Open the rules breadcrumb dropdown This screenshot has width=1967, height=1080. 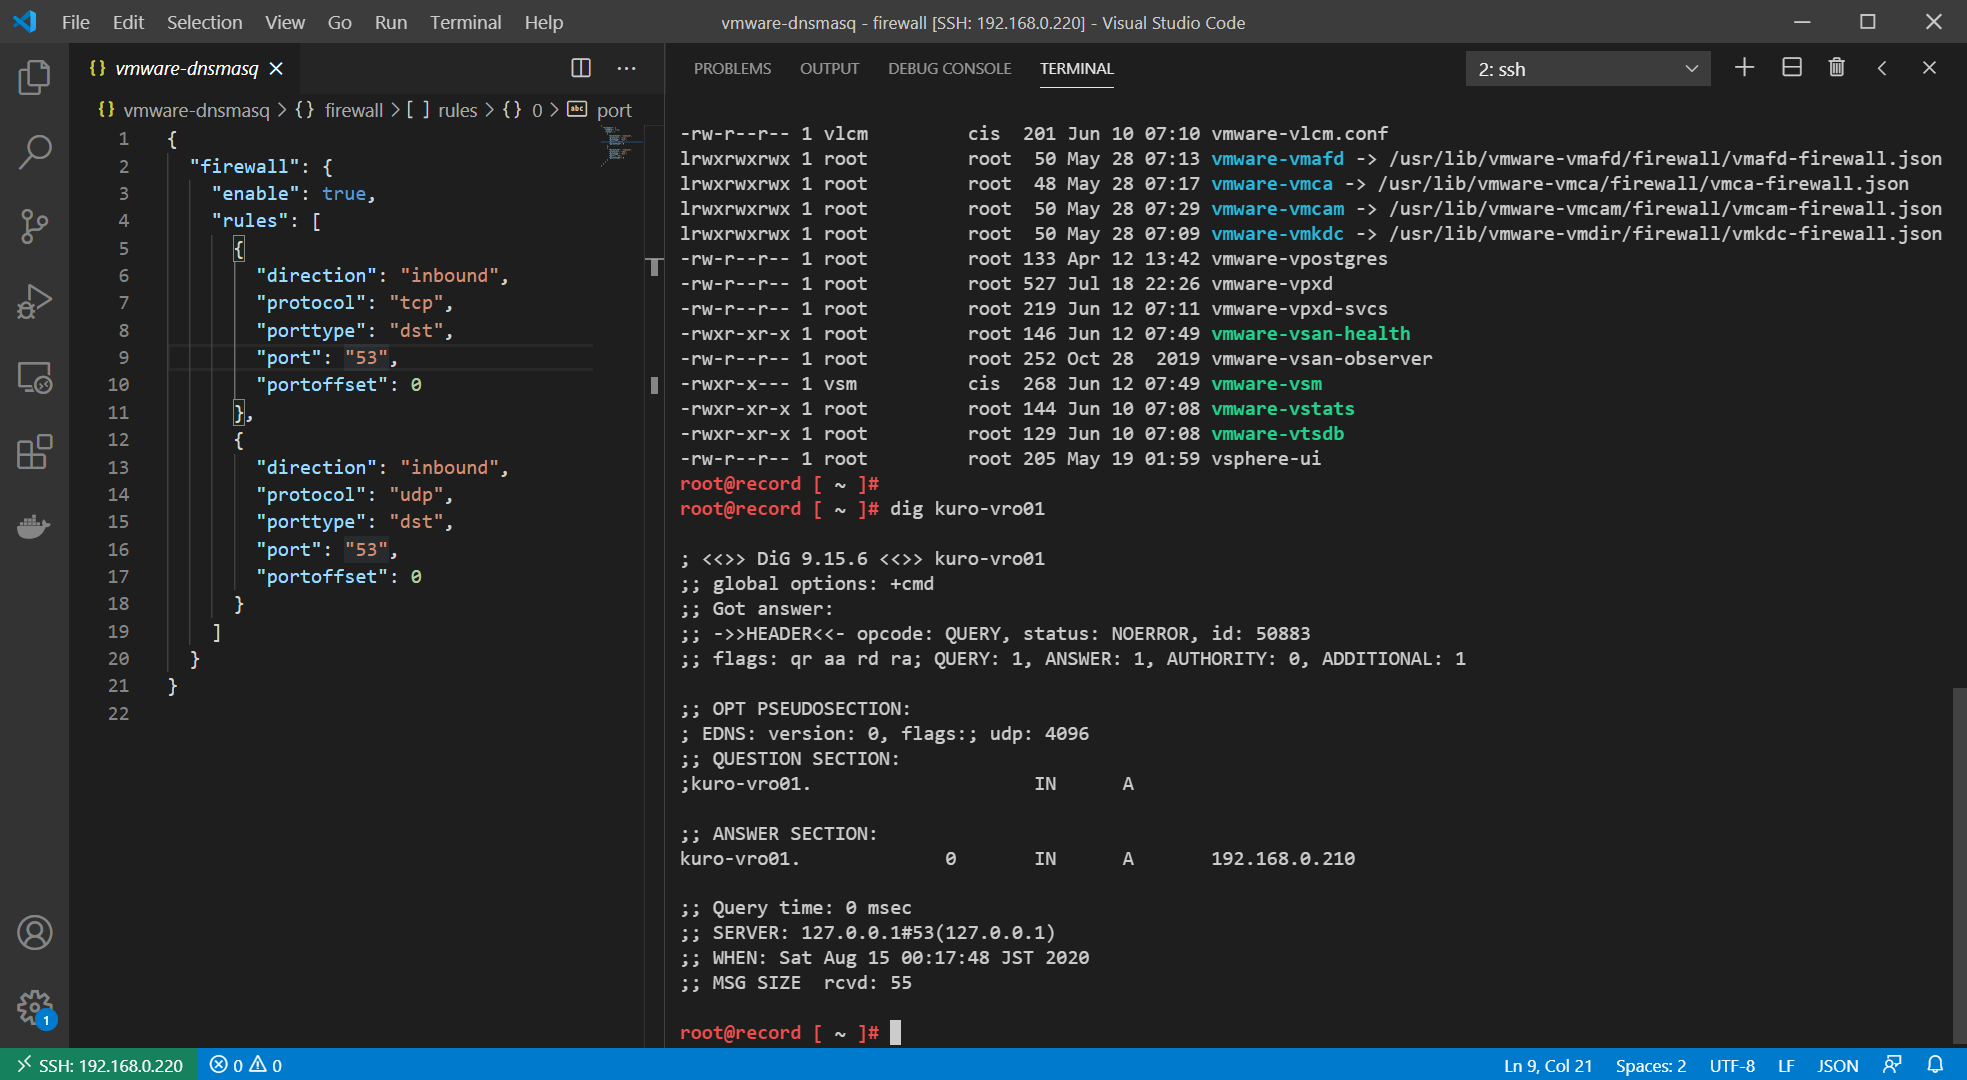coord(457,110)
